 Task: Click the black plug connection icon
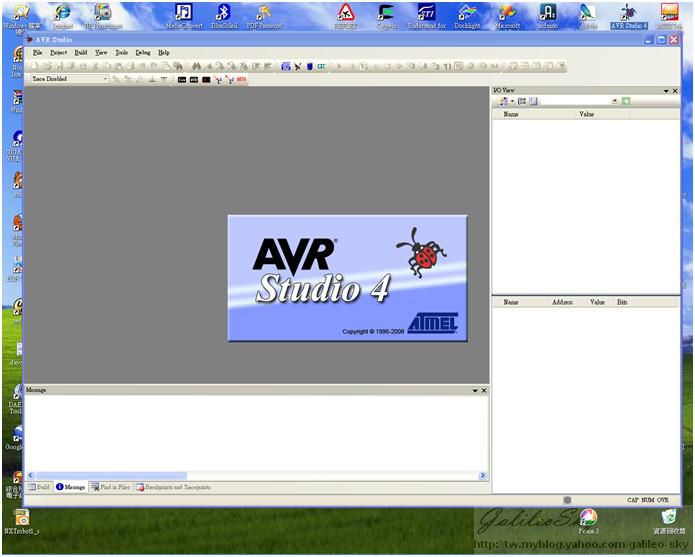pyautogui.click(x=297, y=66)
